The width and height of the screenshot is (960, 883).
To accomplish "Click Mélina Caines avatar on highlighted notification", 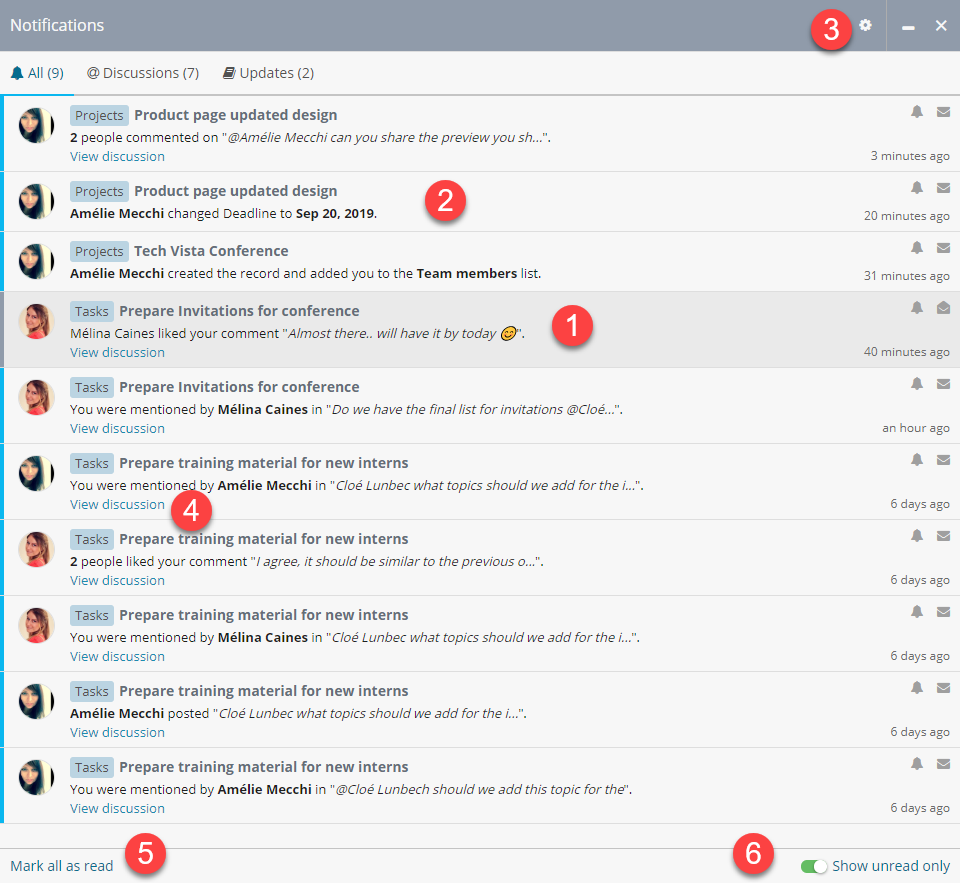I will (x=36, y=321).
